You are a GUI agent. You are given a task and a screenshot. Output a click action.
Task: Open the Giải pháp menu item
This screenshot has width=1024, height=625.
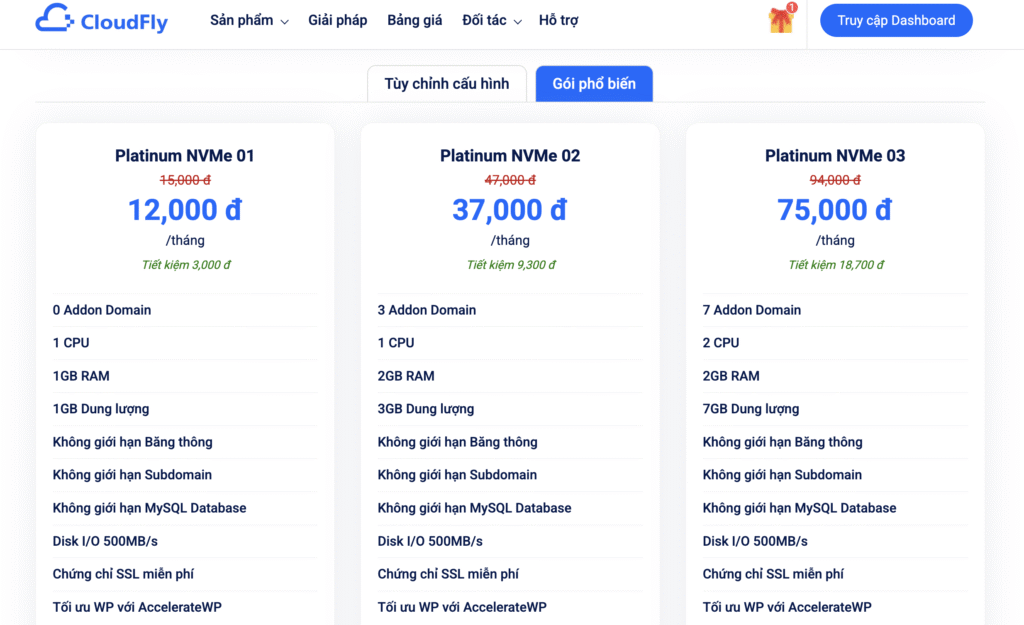(337, 20)
